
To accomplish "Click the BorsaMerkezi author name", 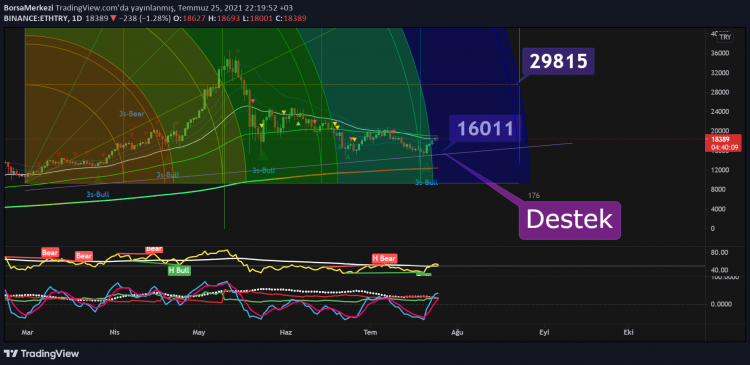I will [28, 8].
